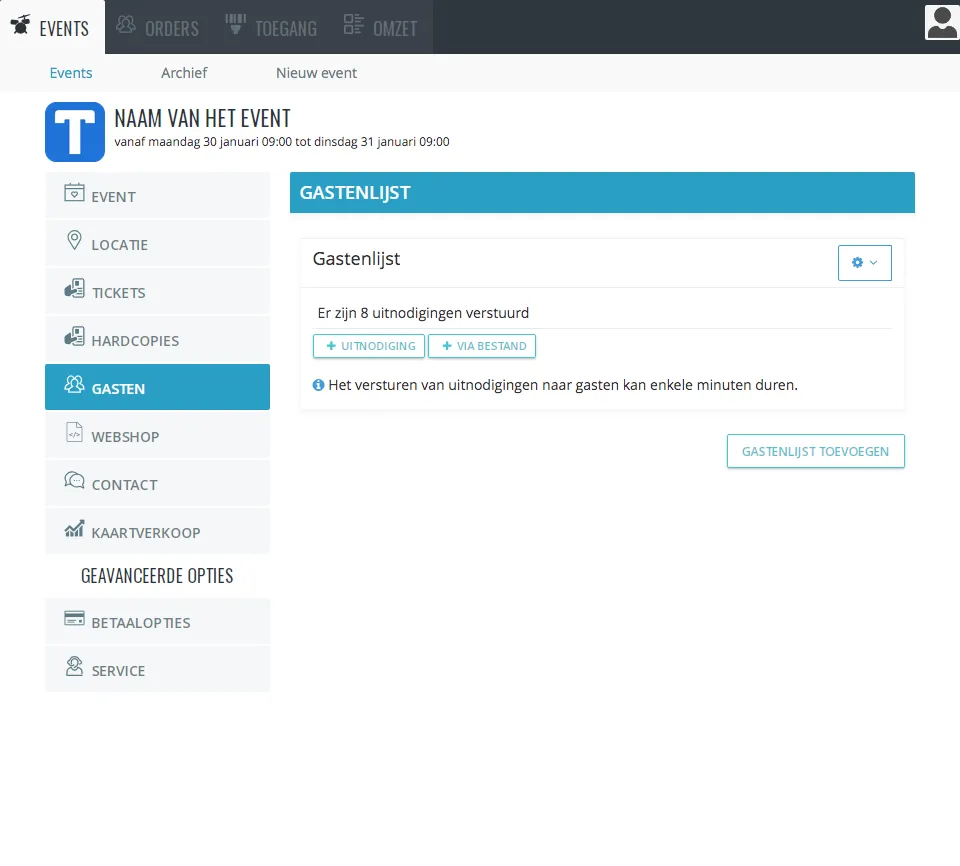Add an invitation with the Uitnodiging button
Viewport: 960px width, 866px height.
[369, 346]
